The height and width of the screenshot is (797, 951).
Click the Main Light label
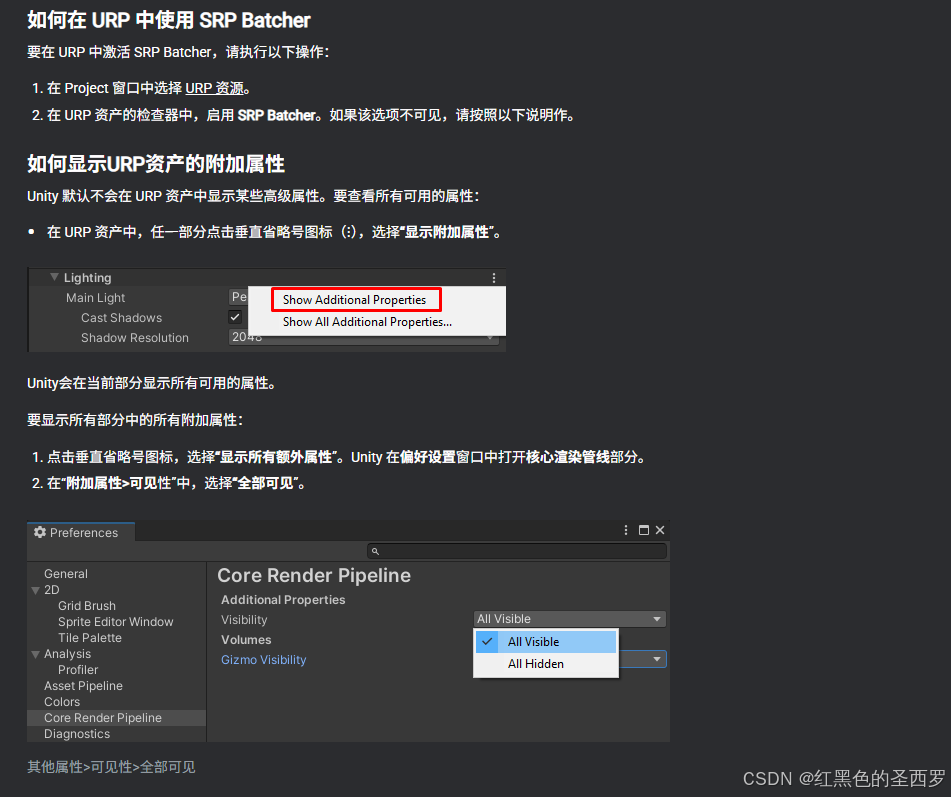click(x=95, y=298)
